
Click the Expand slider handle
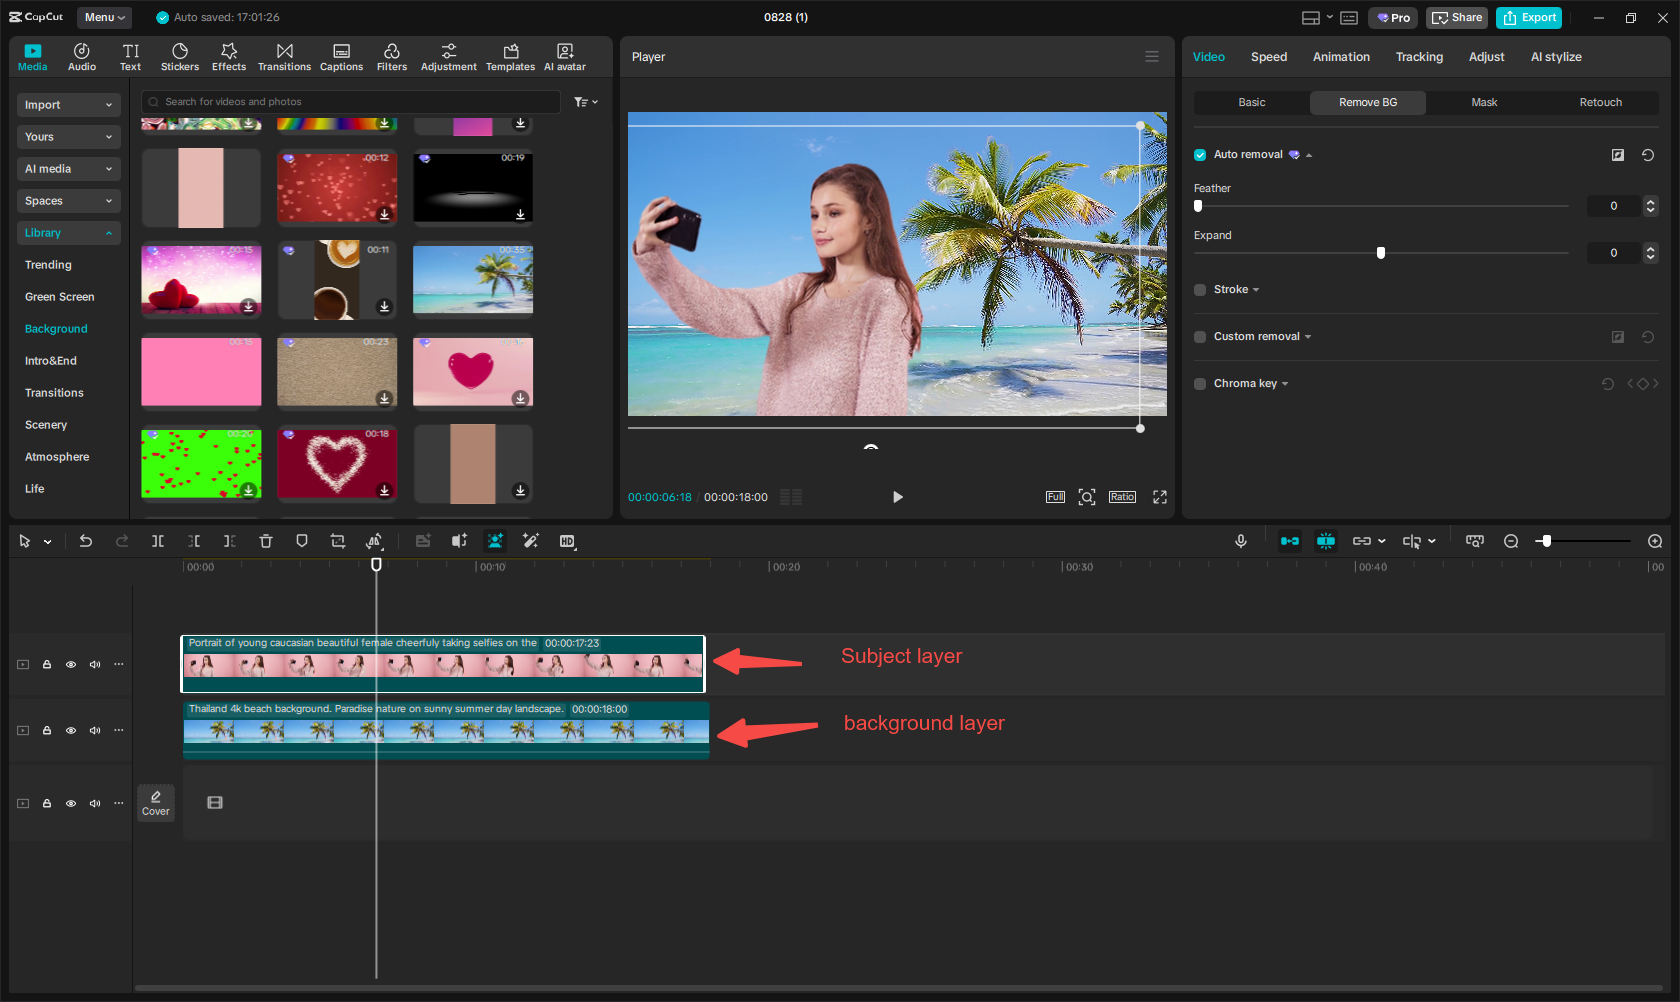pos(1381,253)
